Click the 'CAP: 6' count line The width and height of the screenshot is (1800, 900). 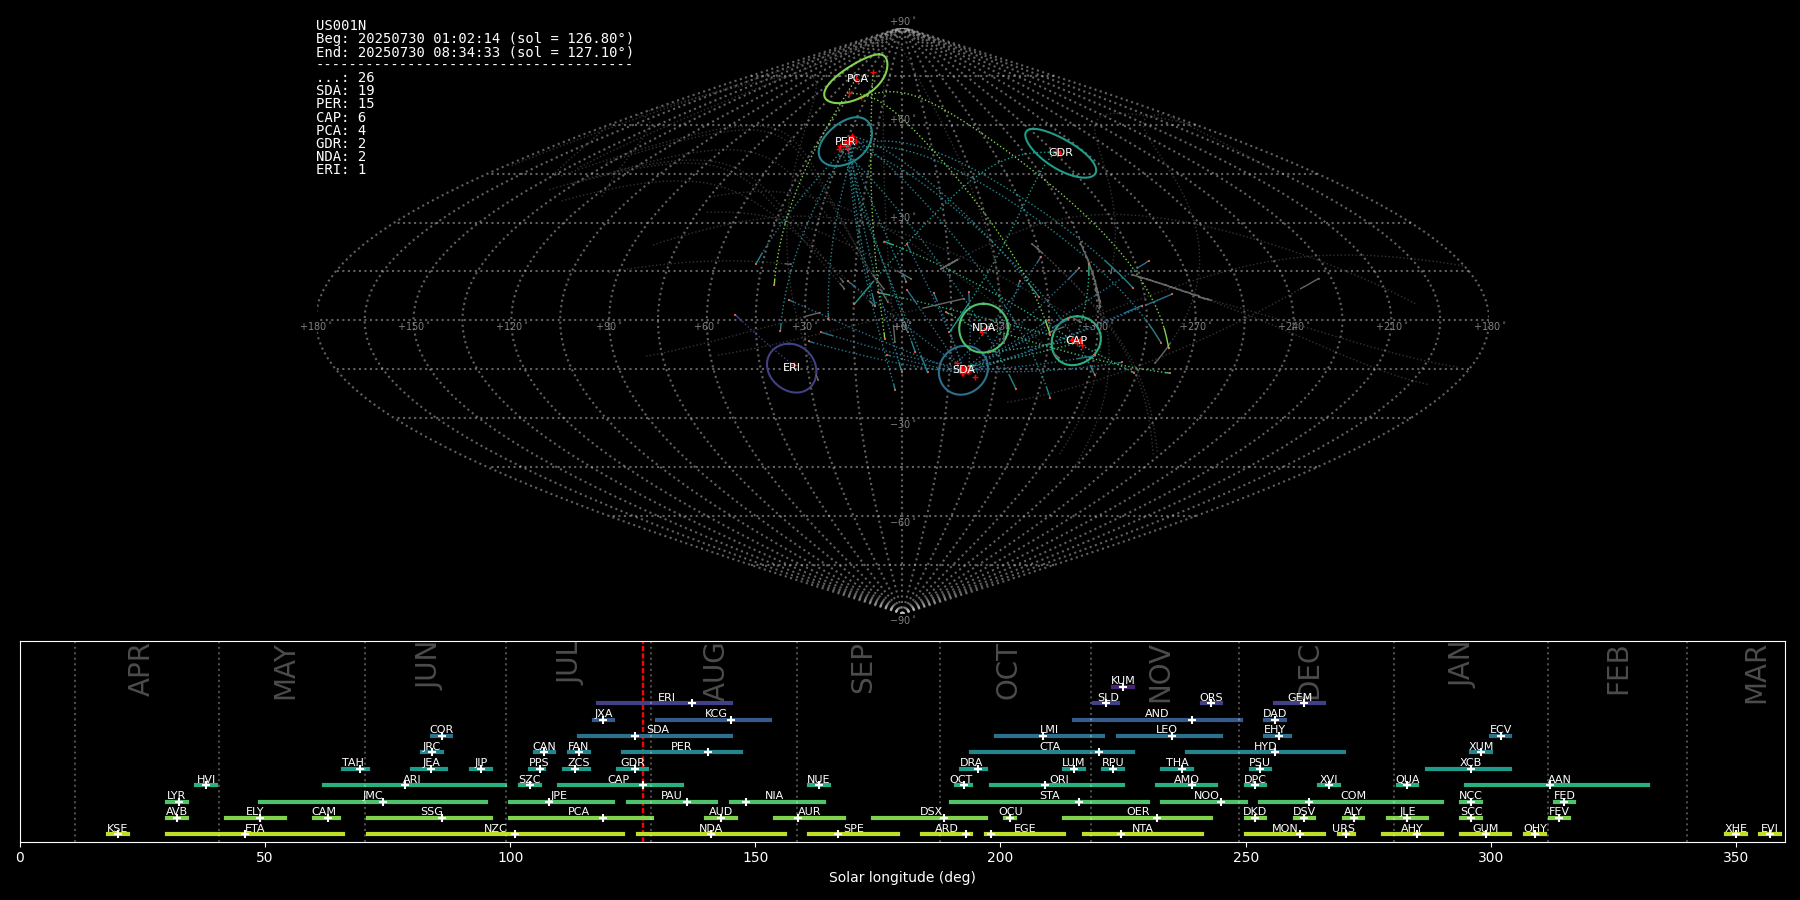pos(341,117)
